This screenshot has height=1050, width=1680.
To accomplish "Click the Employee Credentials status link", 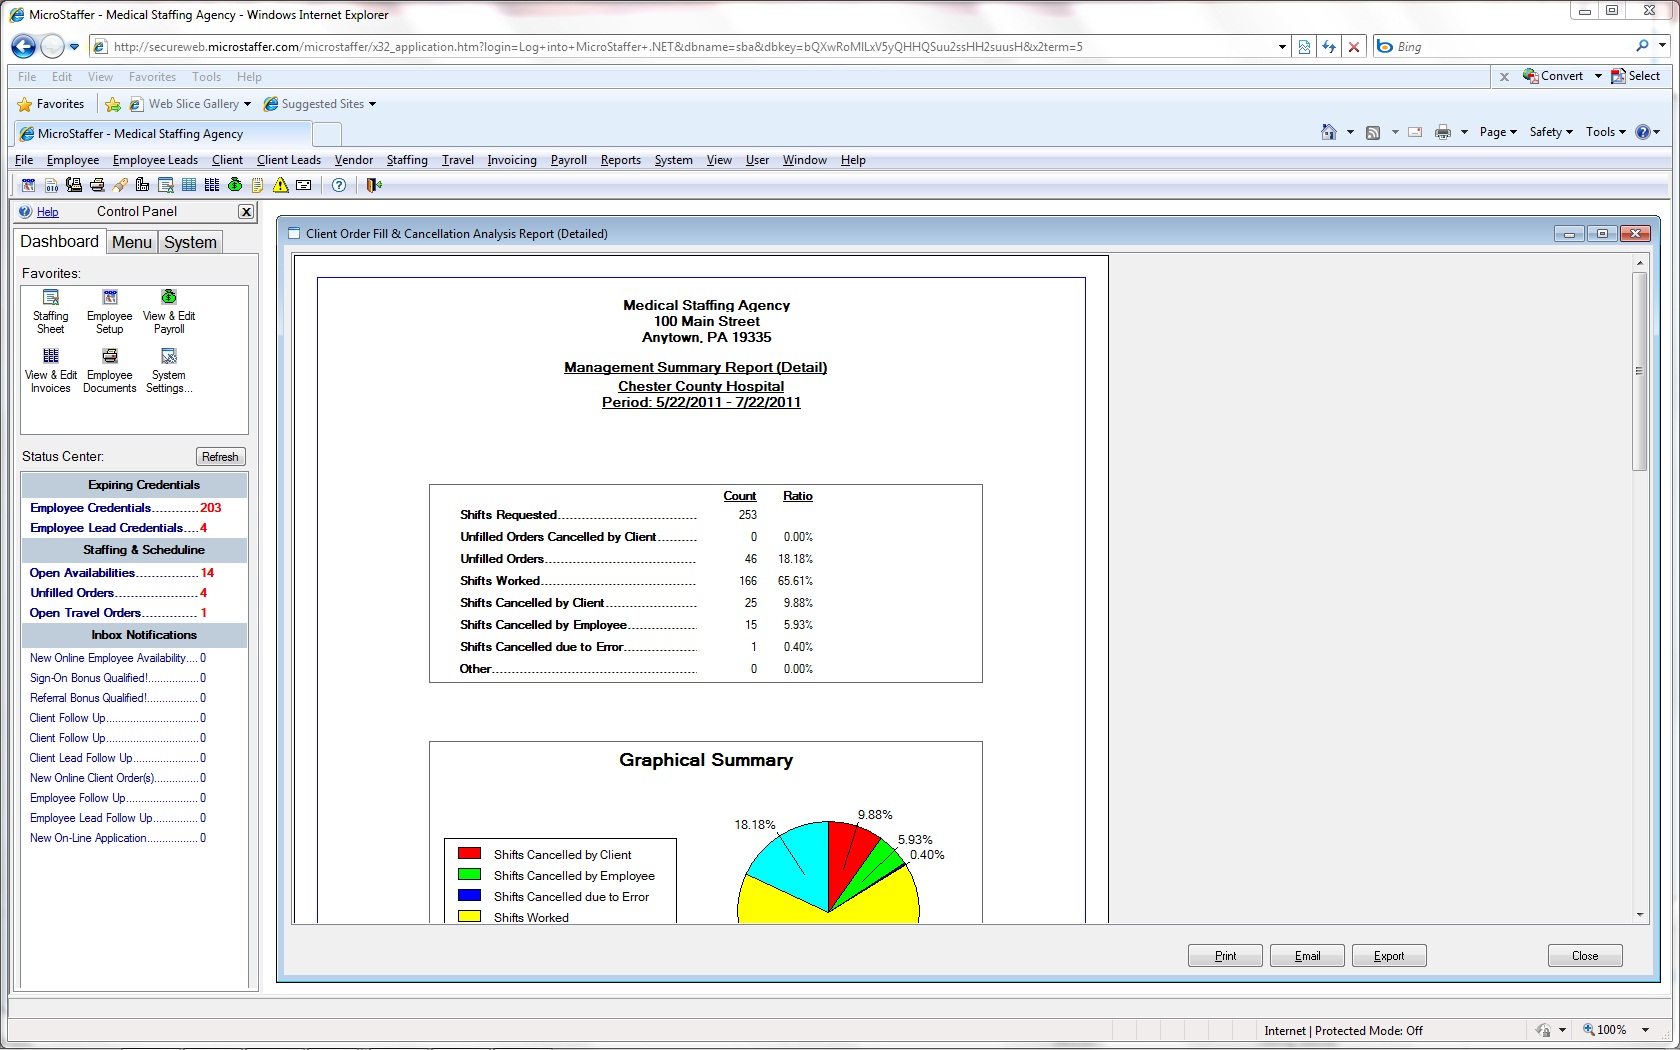I will 90,508.
